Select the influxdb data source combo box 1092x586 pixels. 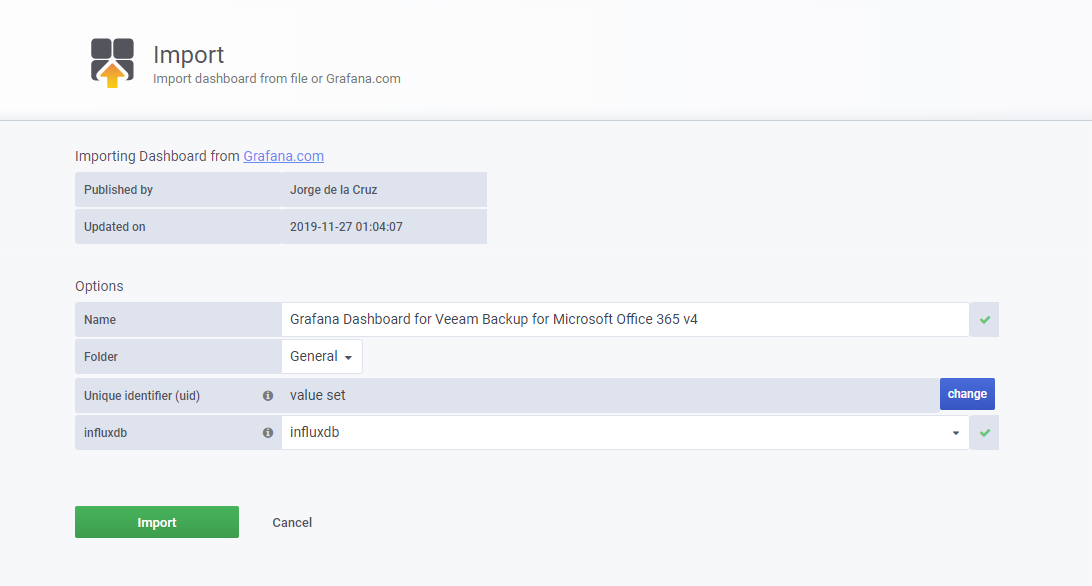click(625, 433)
